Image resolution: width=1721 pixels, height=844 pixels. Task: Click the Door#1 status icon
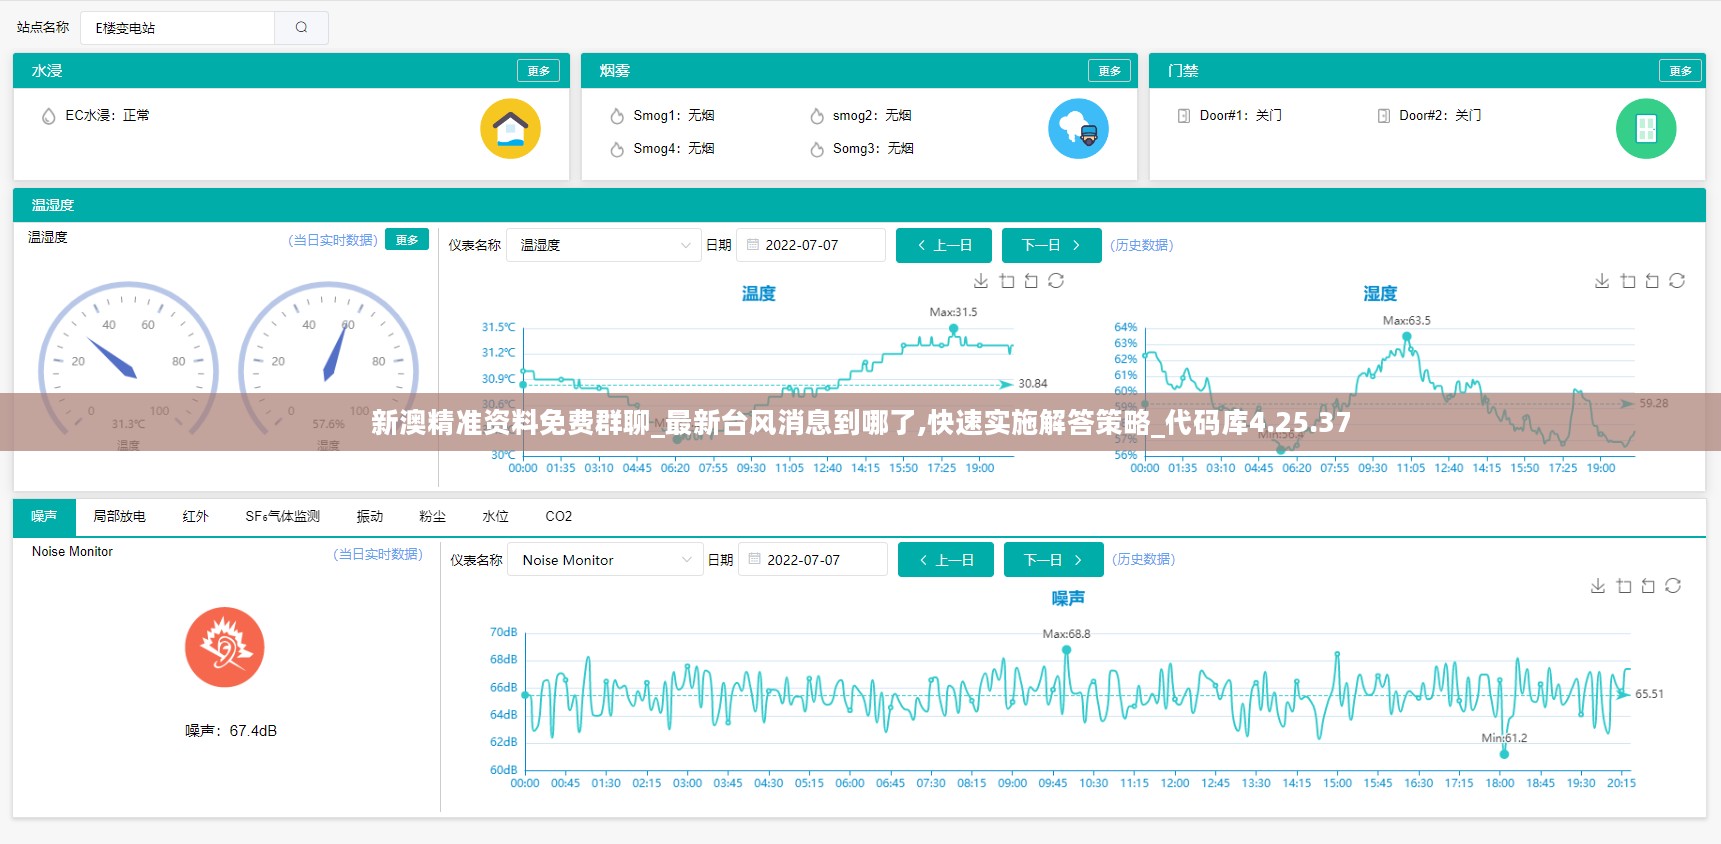(1184, 116)
